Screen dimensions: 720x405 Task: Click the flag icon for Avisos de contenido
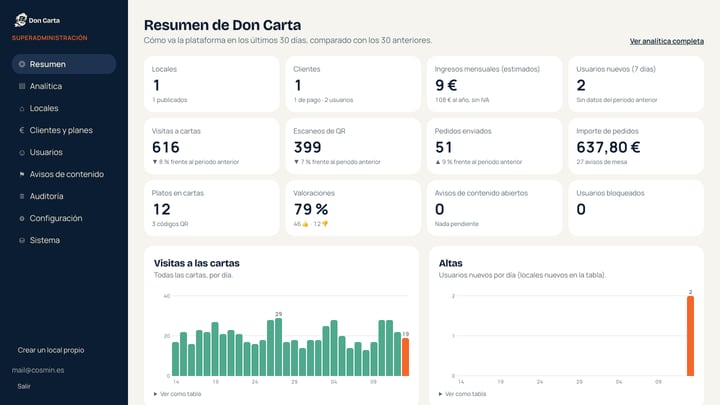pyautogui.click(x=22, y=174)
